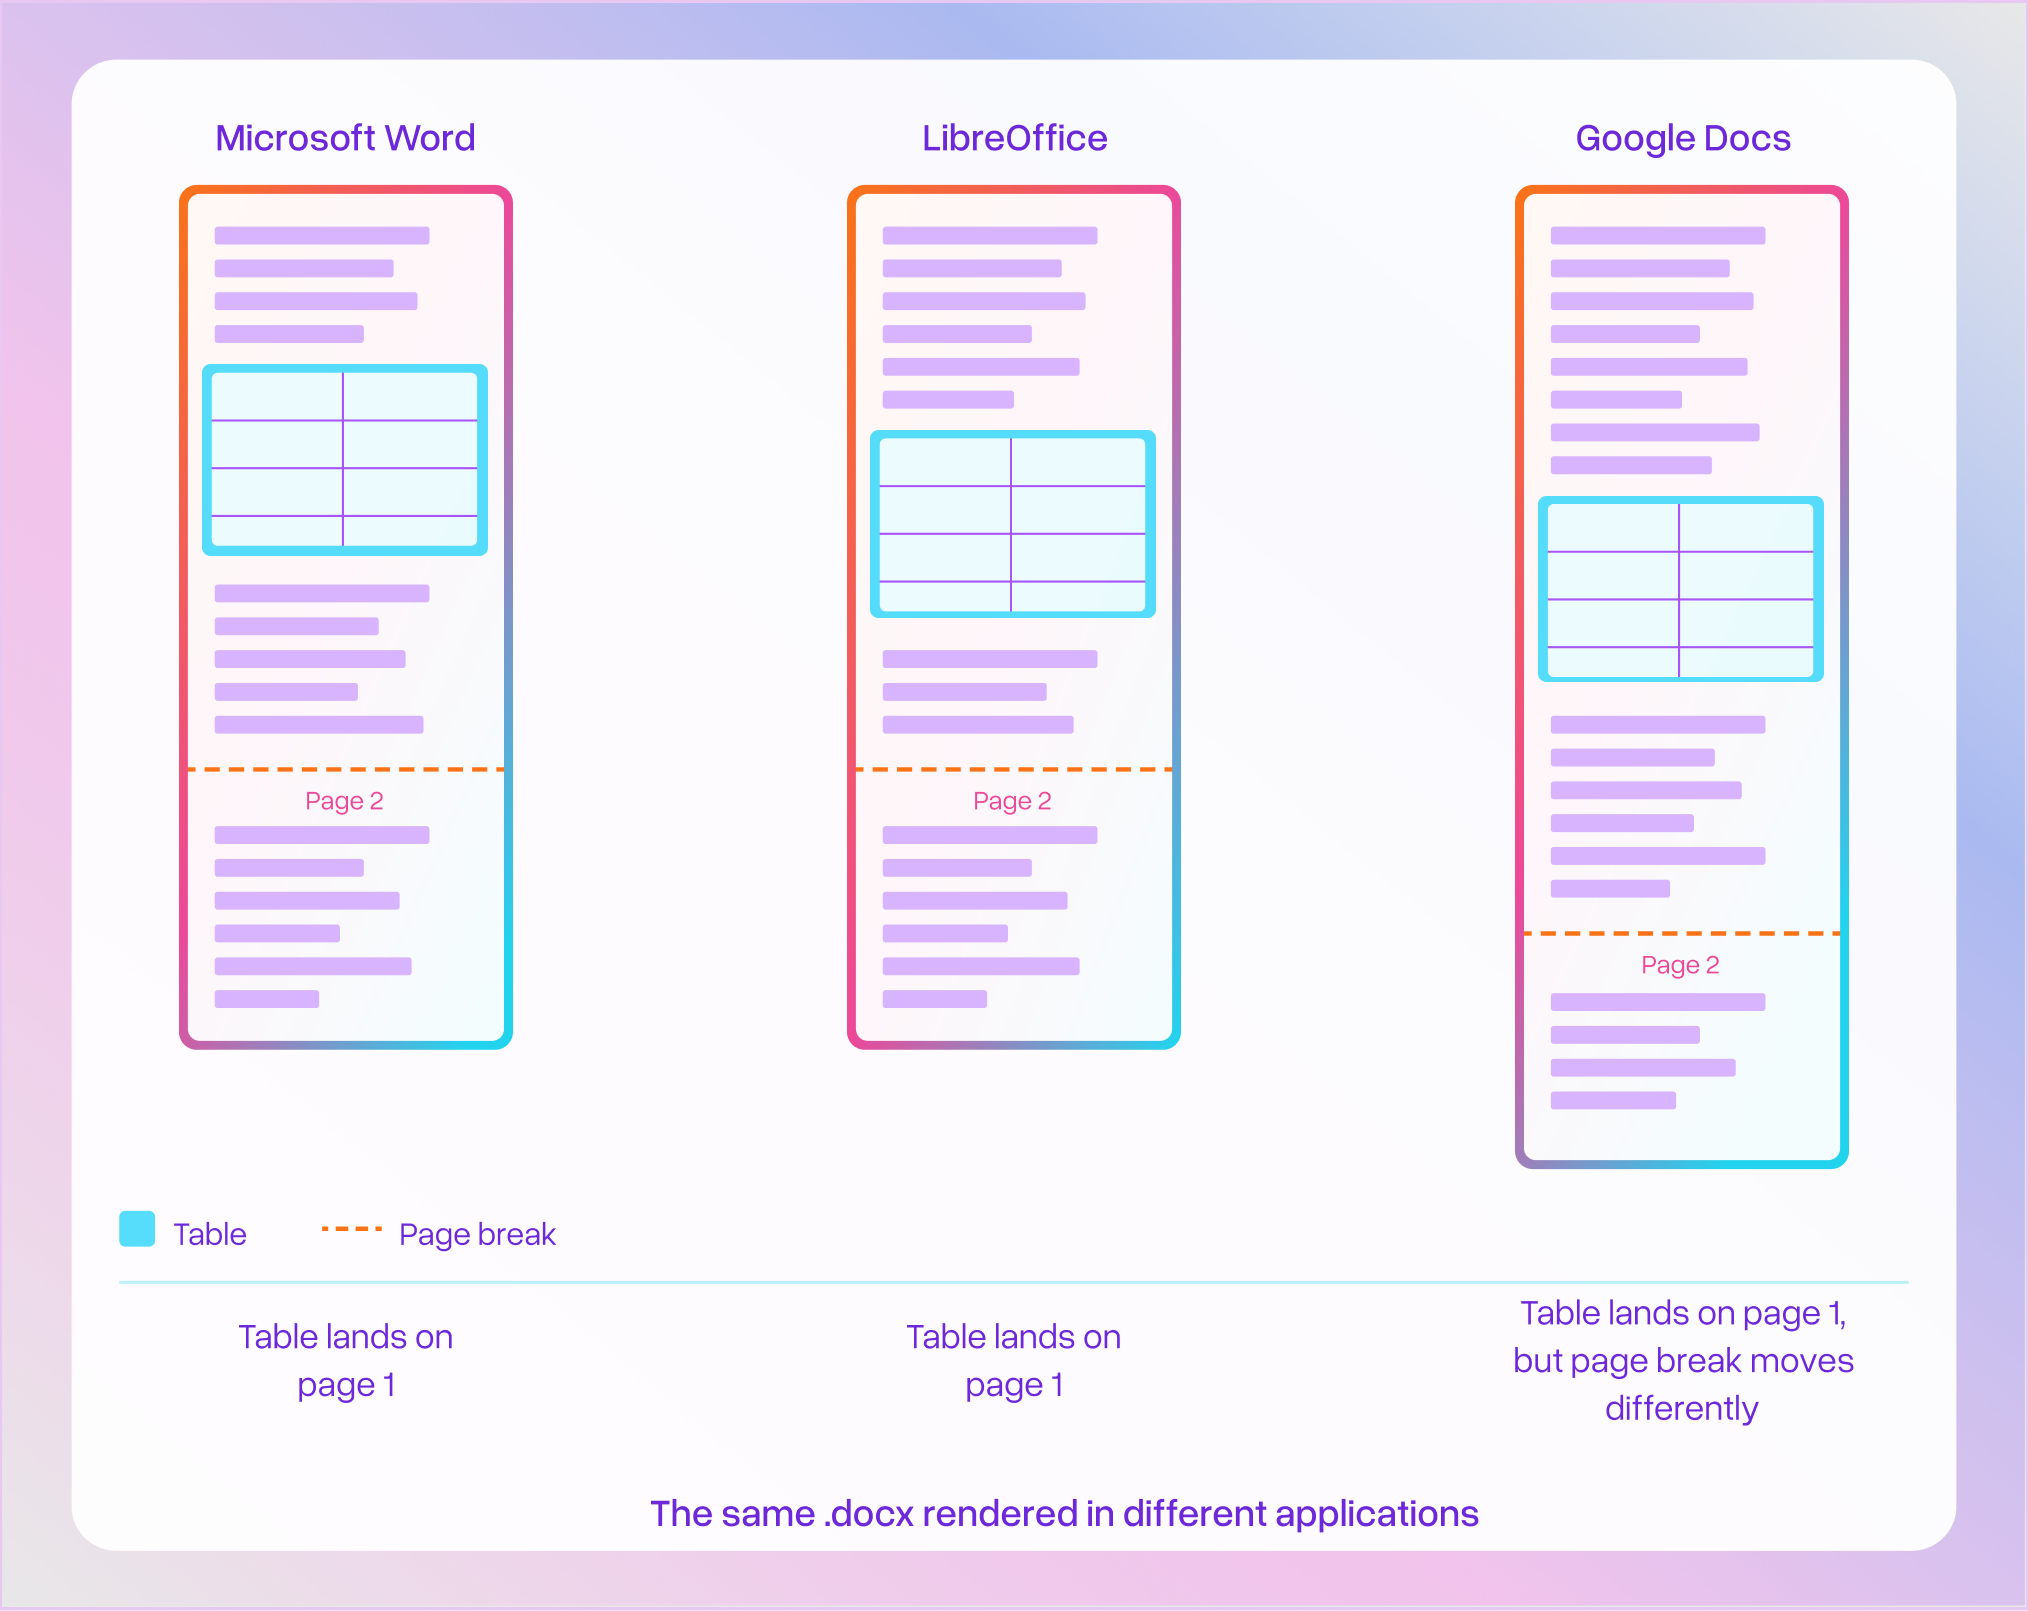Click dashed page break line in Word page
The image size is (2028, 1611).
tap(345, 769)
